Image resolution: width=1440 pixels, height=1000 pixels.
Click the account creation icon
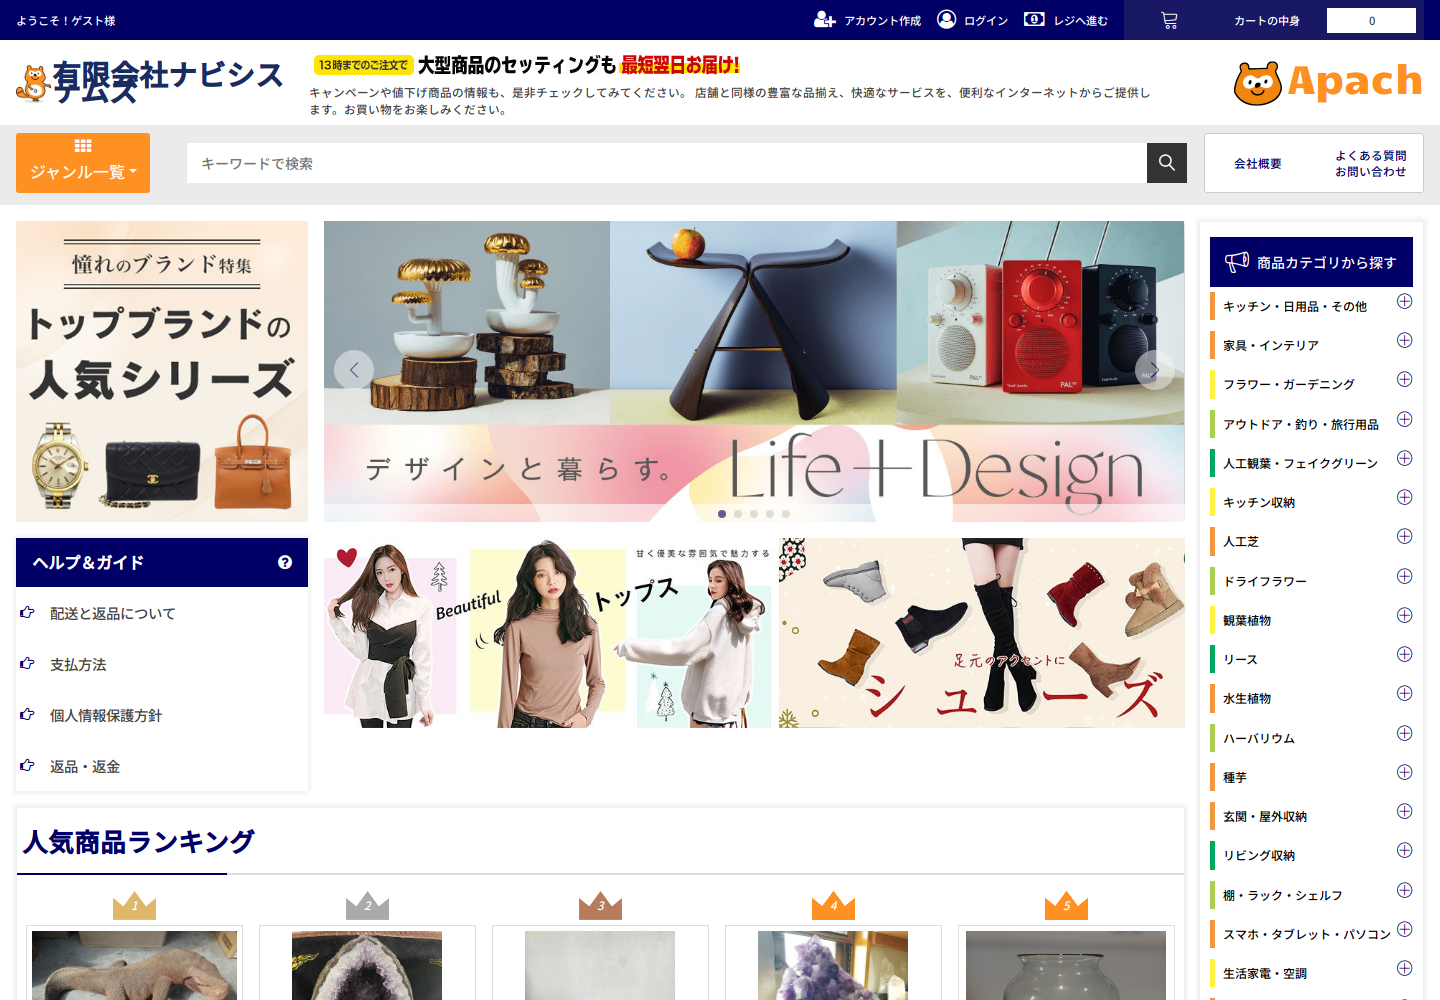click(x=824, y=20)
